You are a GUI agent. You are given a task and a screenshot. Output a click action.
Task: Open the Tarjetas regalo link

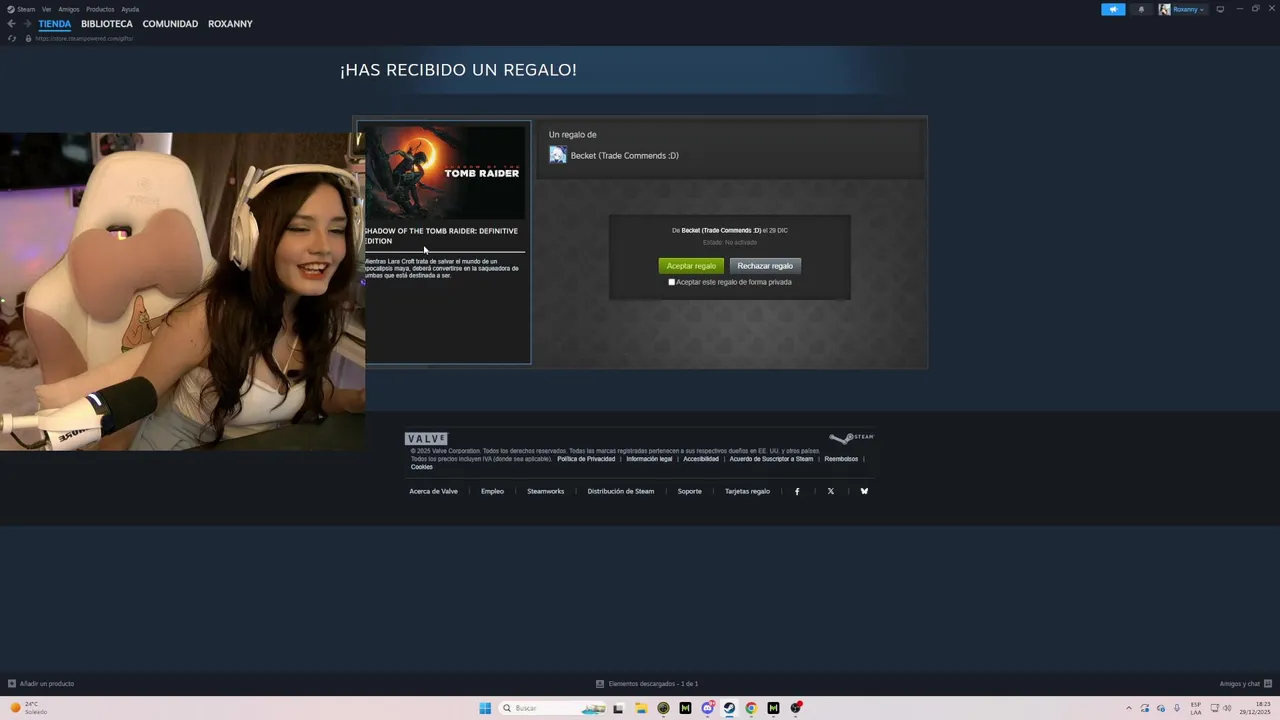click(x=747, y=491)
